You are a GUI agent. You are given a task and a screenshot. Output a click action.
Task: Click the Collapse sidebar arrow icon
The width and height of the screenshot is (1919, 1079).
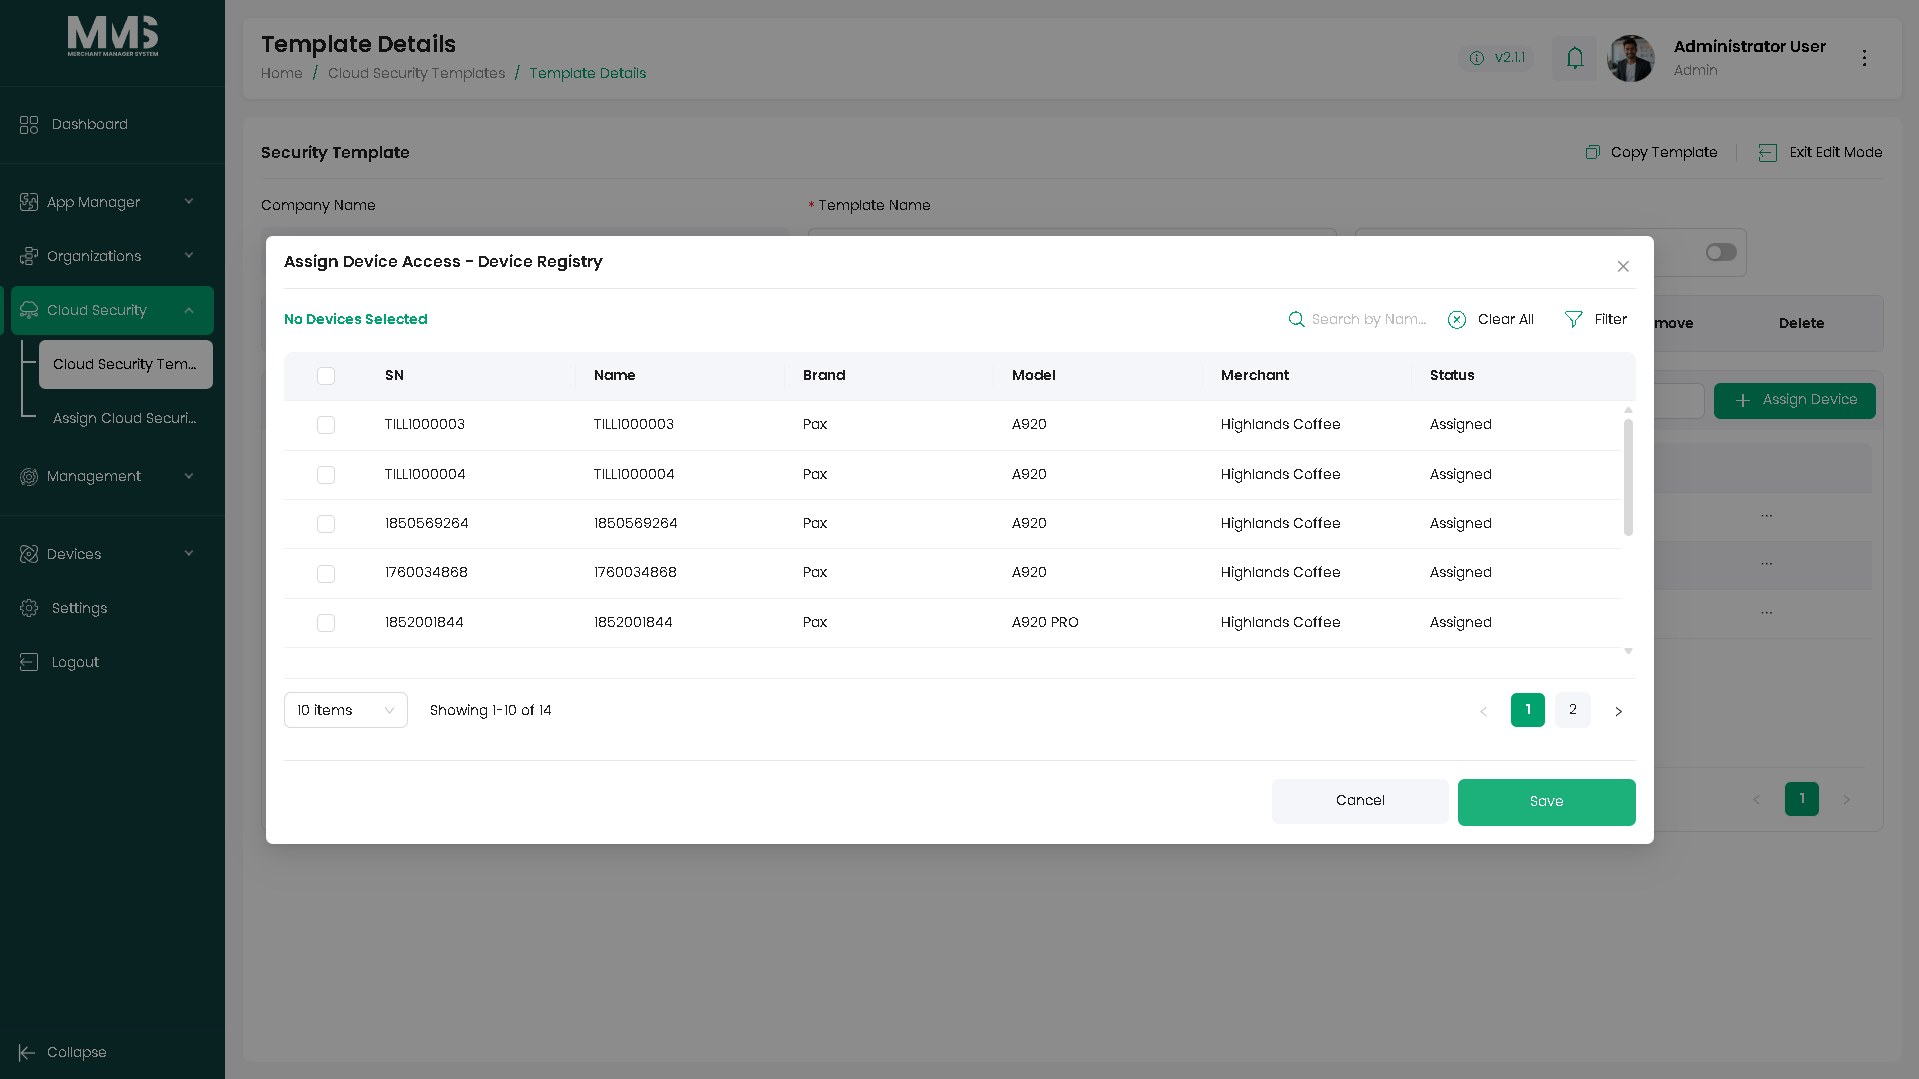coord(27,1052)
